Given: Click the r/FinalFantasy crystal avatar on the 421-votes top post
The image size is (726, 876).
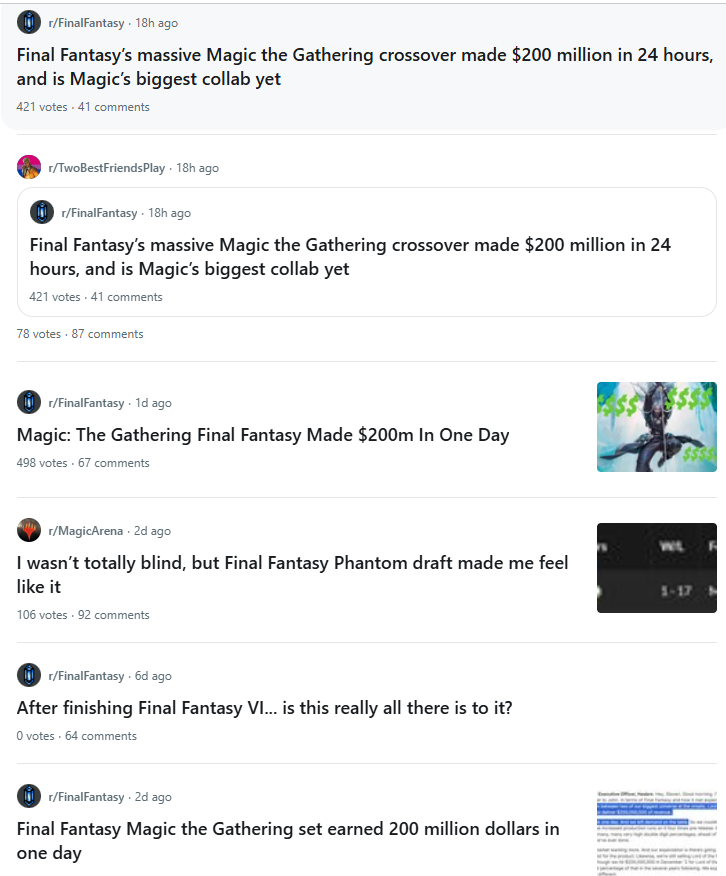Looking at the screenshot, I should [29, 22].
